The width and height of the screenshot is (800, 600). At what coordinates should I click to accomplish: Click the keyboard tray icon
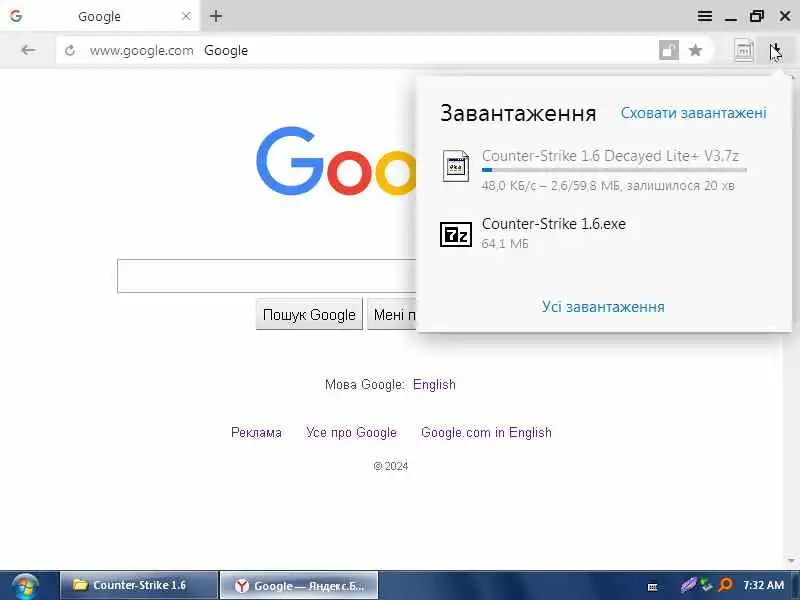(x=653, y=587)
